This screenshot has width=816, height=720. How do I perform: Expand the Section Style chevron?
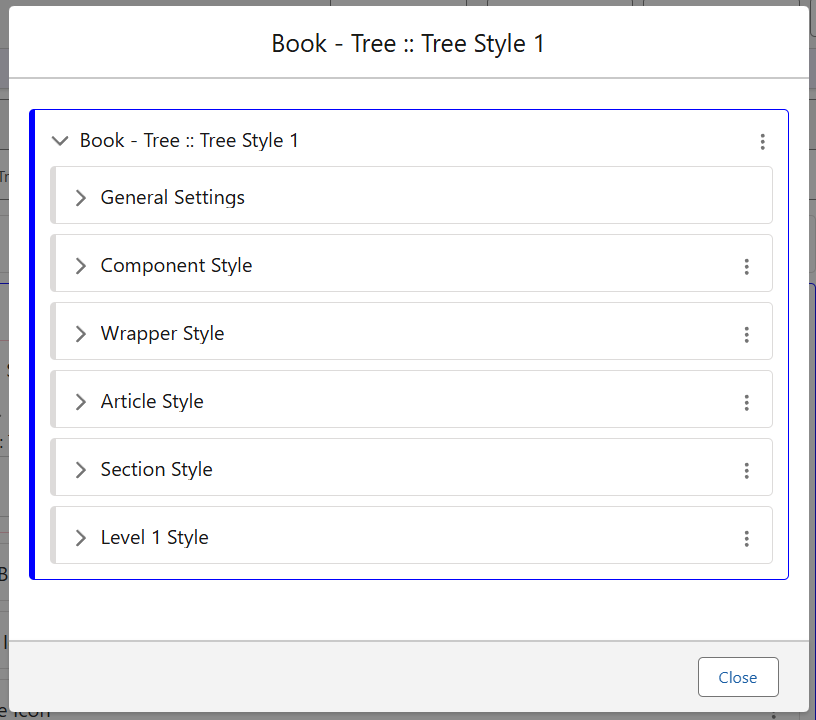tap(81, 470)
